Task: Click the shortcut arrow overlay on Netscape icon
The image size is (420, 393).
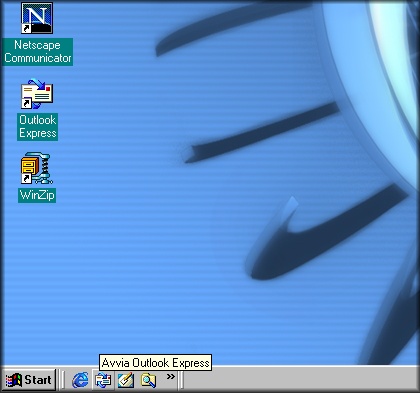Action: (26, 29)
